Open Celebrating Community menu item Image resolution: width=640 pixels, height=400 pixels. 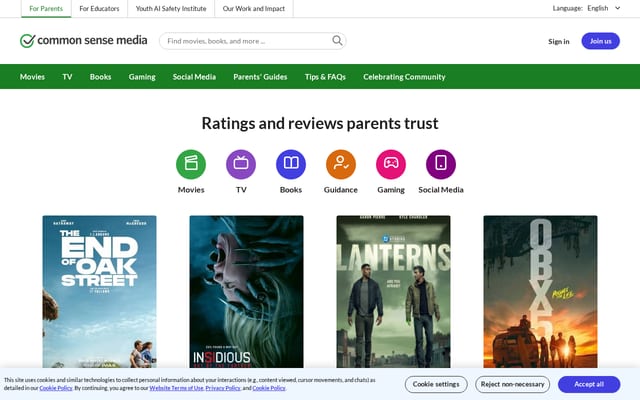404,77
